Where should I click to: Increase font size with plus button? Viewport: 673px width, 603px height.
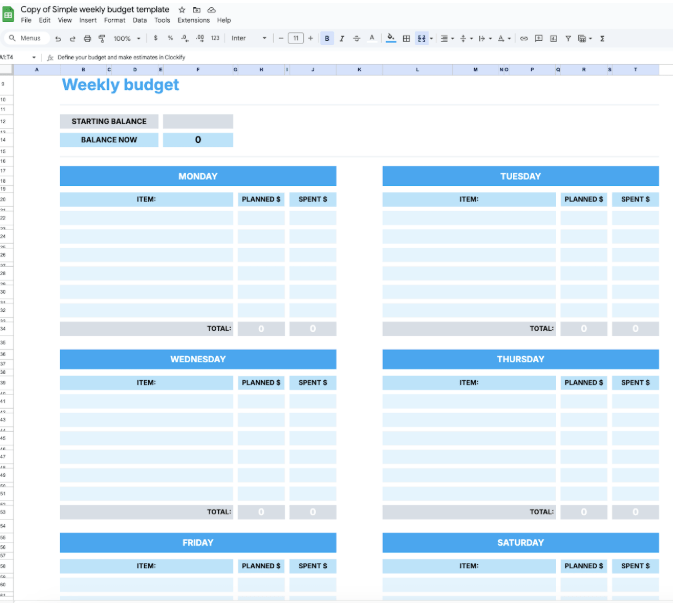[x=310, y=38]
